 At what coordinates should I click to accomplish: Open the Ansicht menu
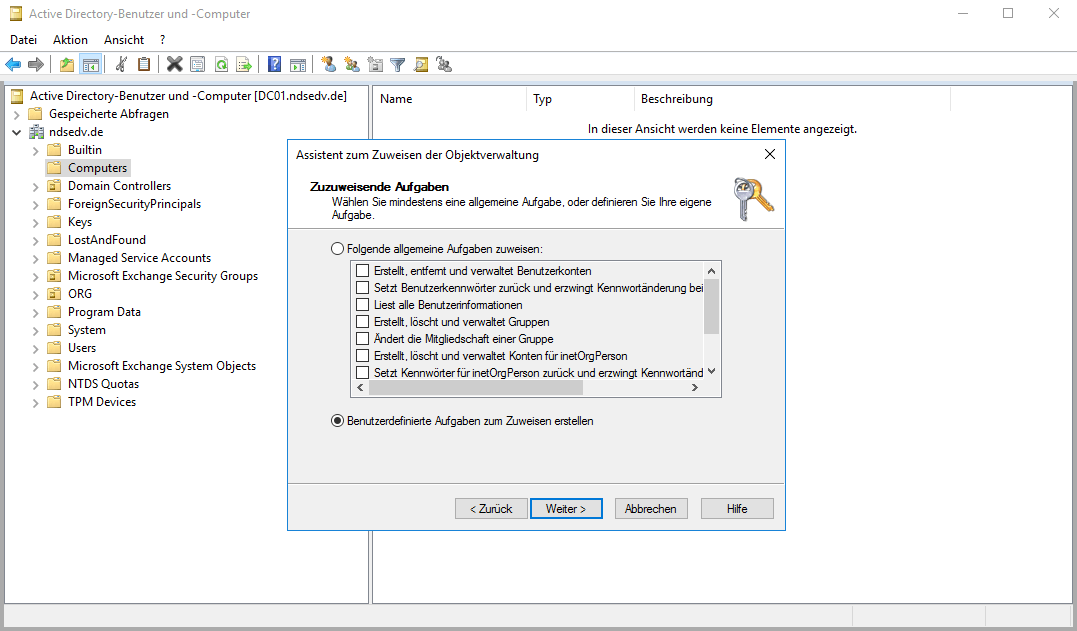pos(124,40)
